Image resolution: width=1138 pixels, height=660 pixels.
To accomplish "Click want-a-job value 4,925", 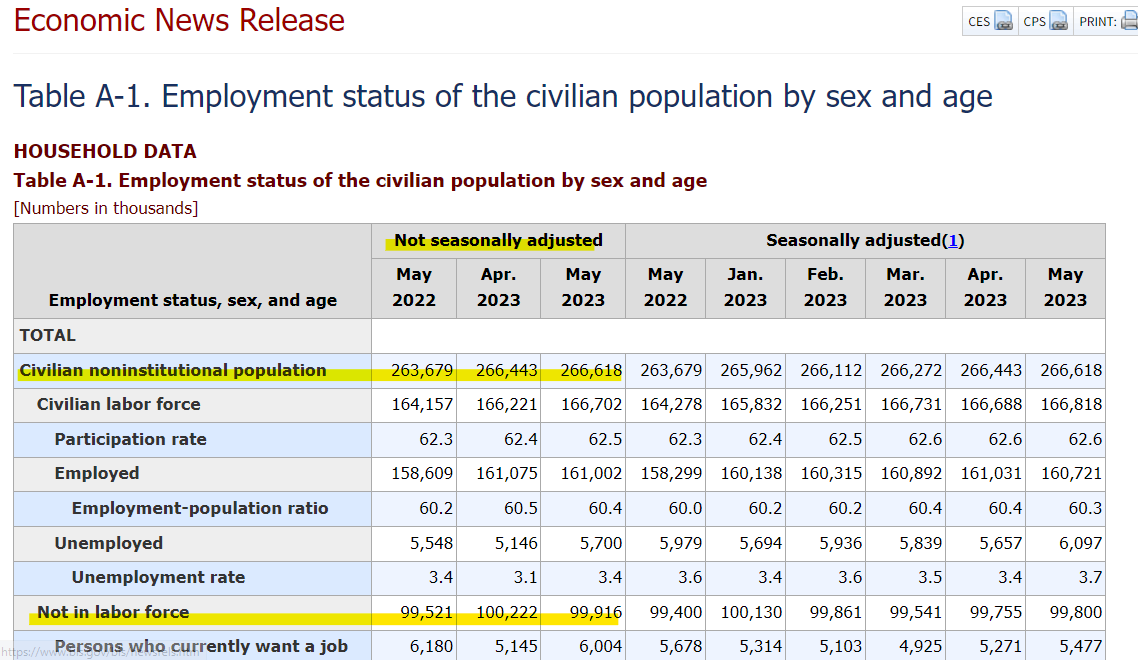I will click(x=920, y=646).
